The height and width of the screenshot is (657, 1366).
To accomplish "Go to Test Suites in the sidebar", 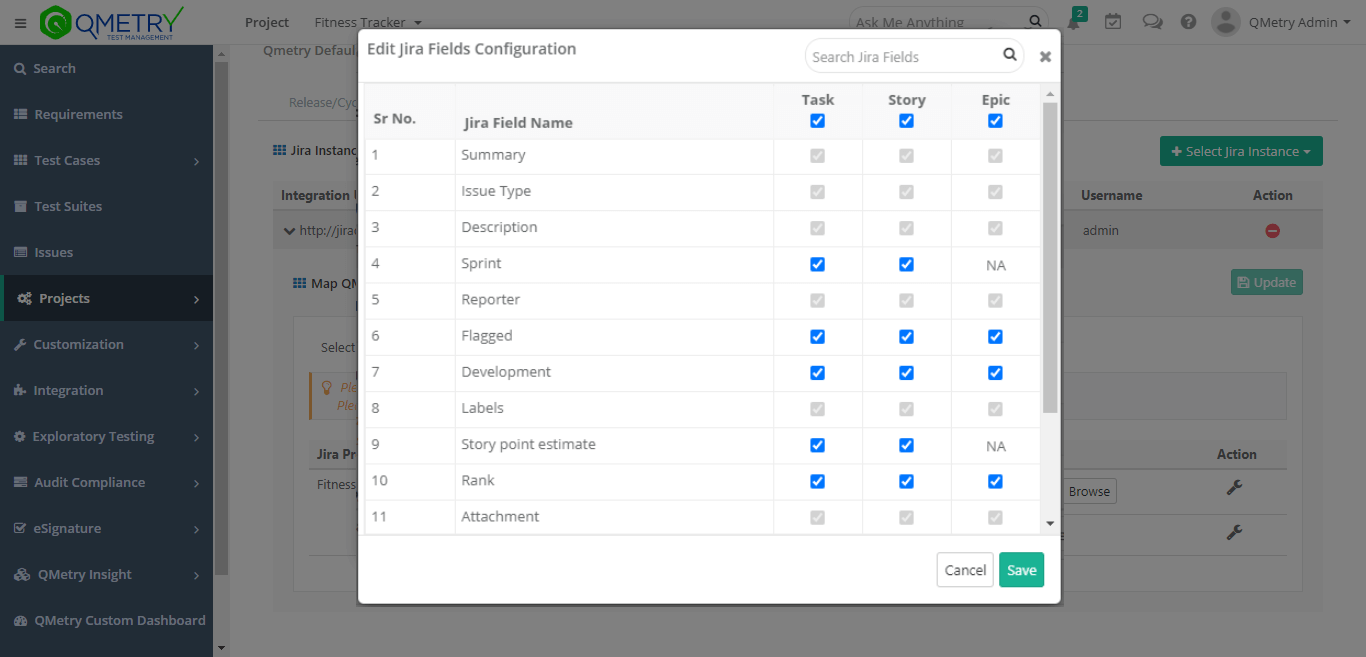I will (68, 206).
